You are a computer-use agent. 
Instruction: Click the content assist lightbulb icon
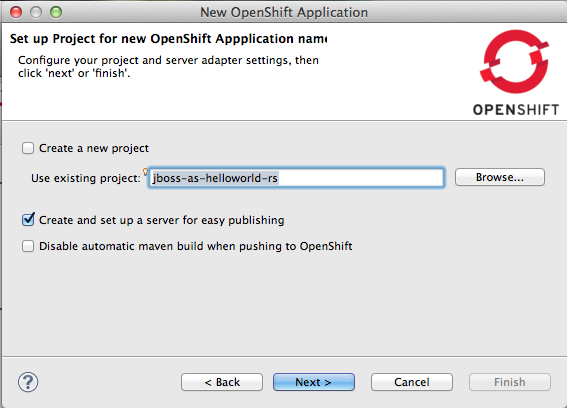145,171
